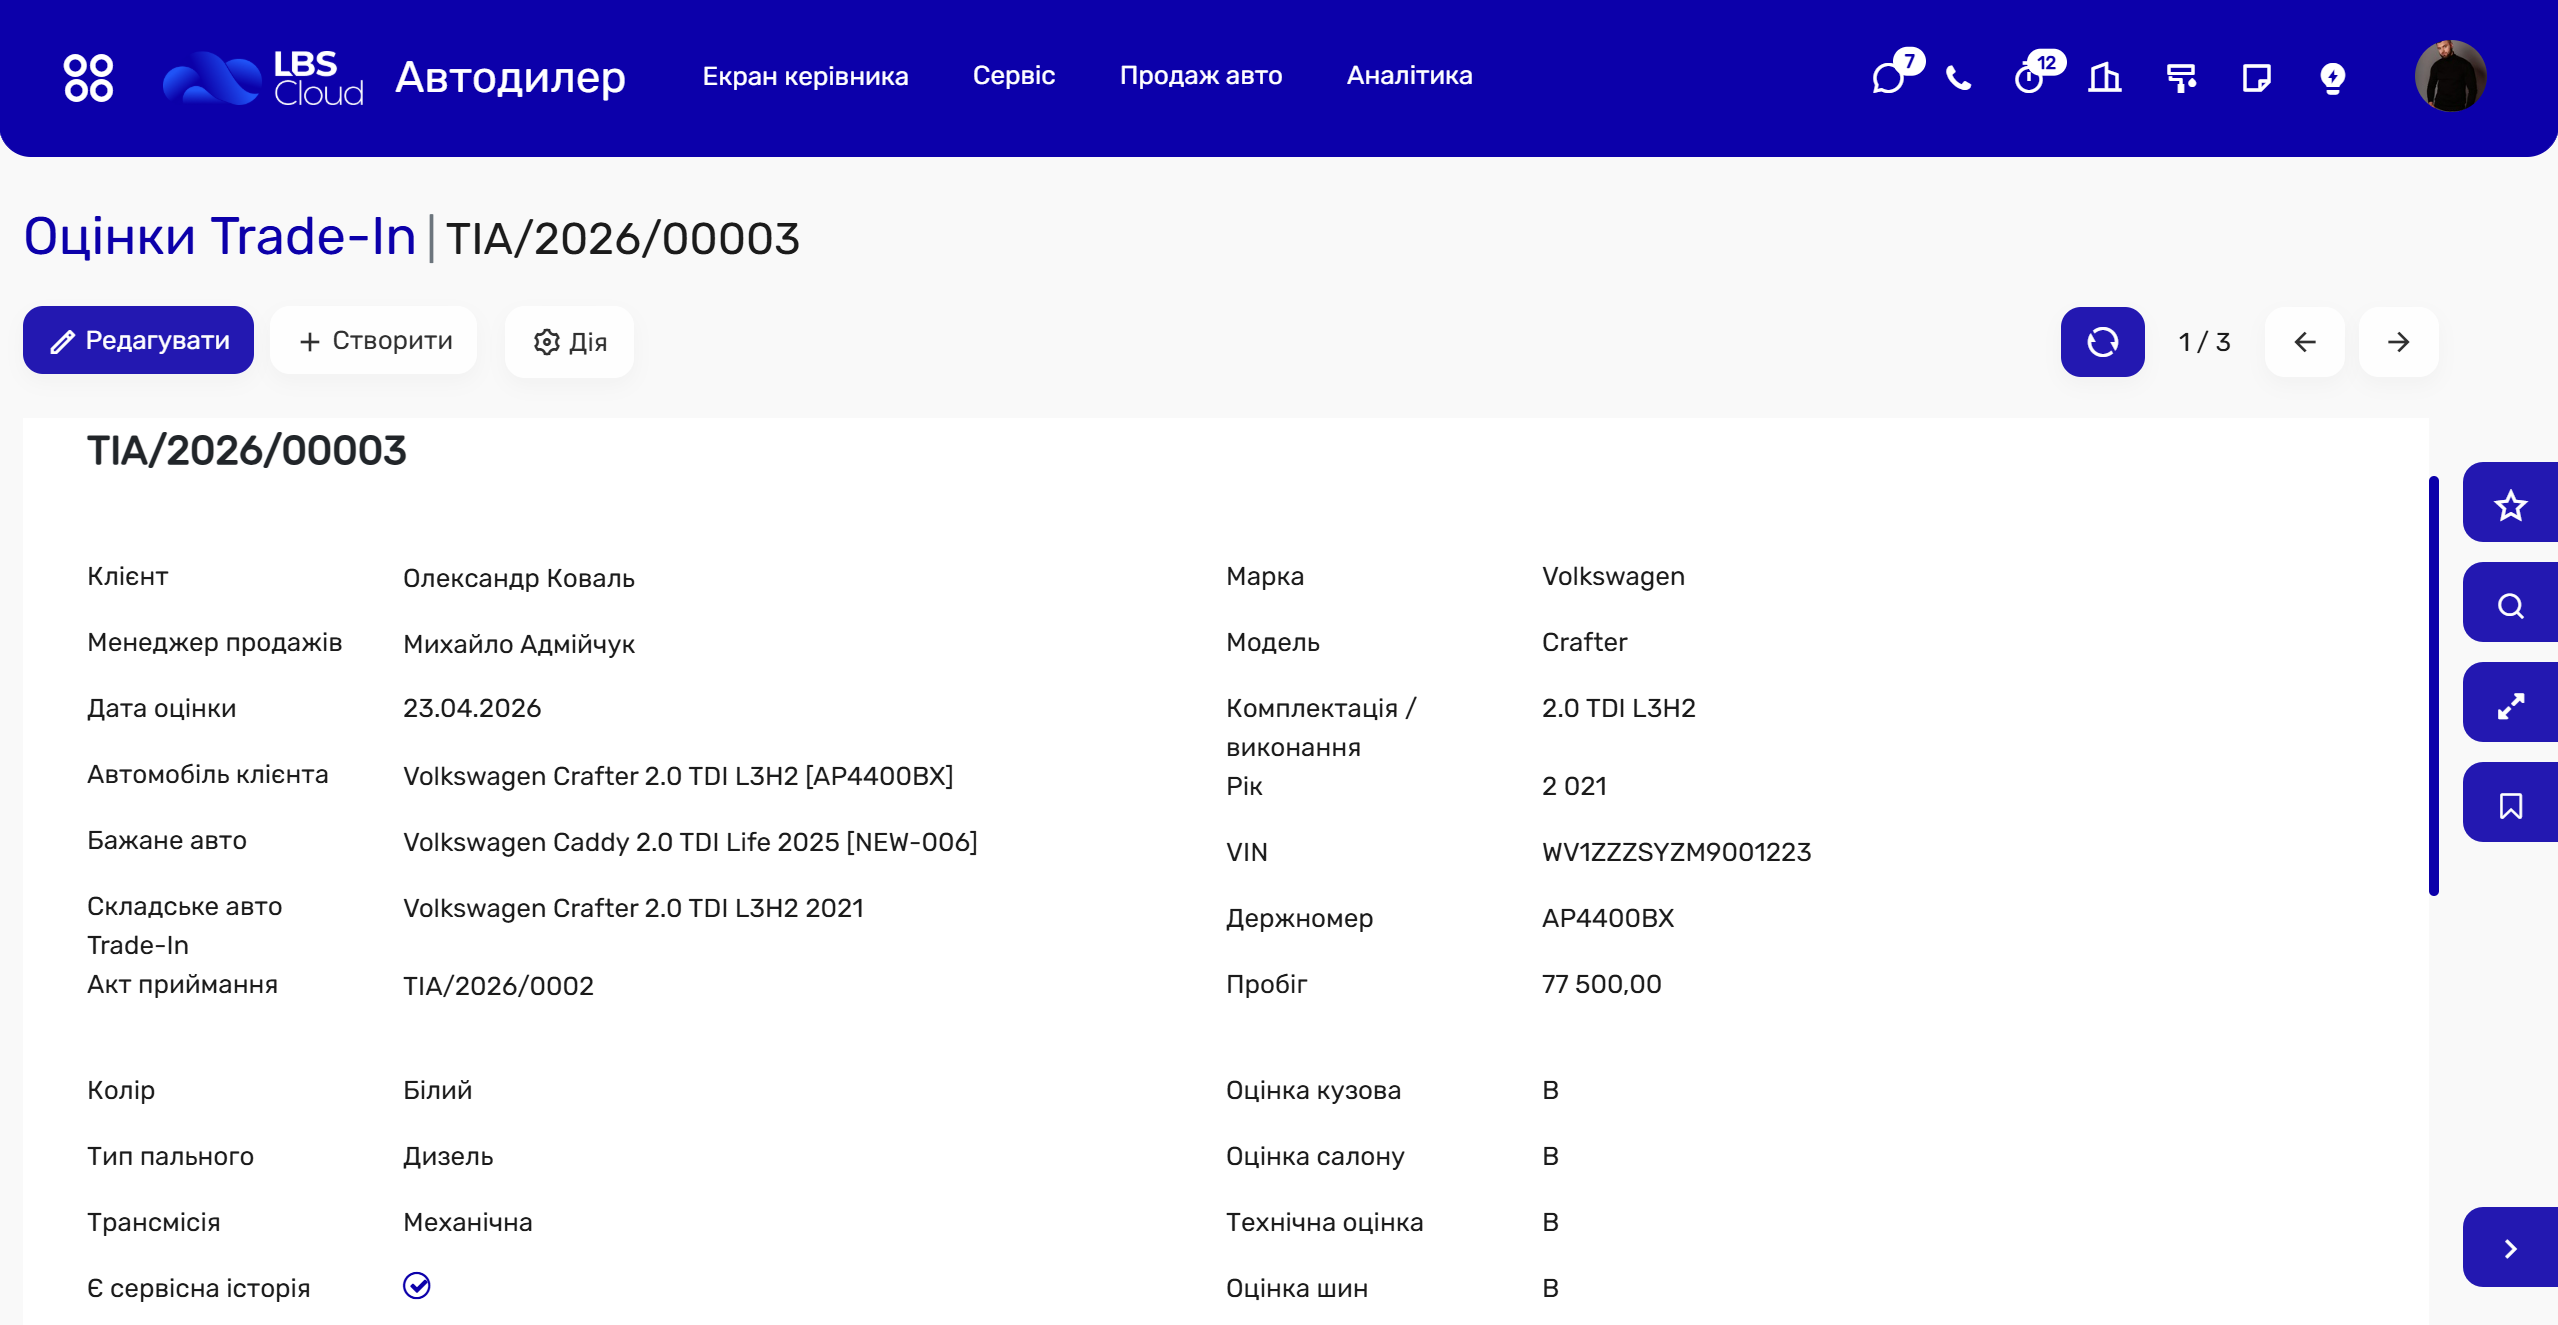Open the phone calls icon
This screenshot has height=1325, width=2558.
(1959, 77)
